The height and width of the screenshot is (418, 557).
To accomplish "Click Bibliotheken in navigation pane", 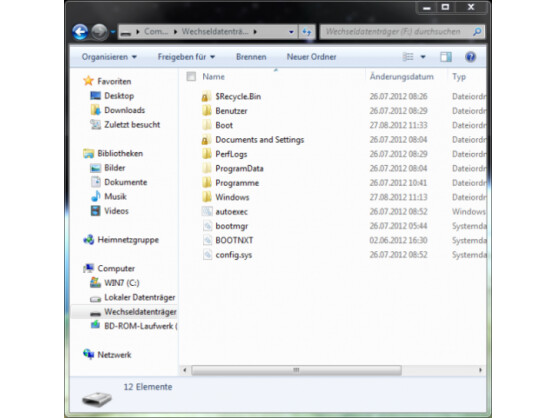I will pos(120,153).
